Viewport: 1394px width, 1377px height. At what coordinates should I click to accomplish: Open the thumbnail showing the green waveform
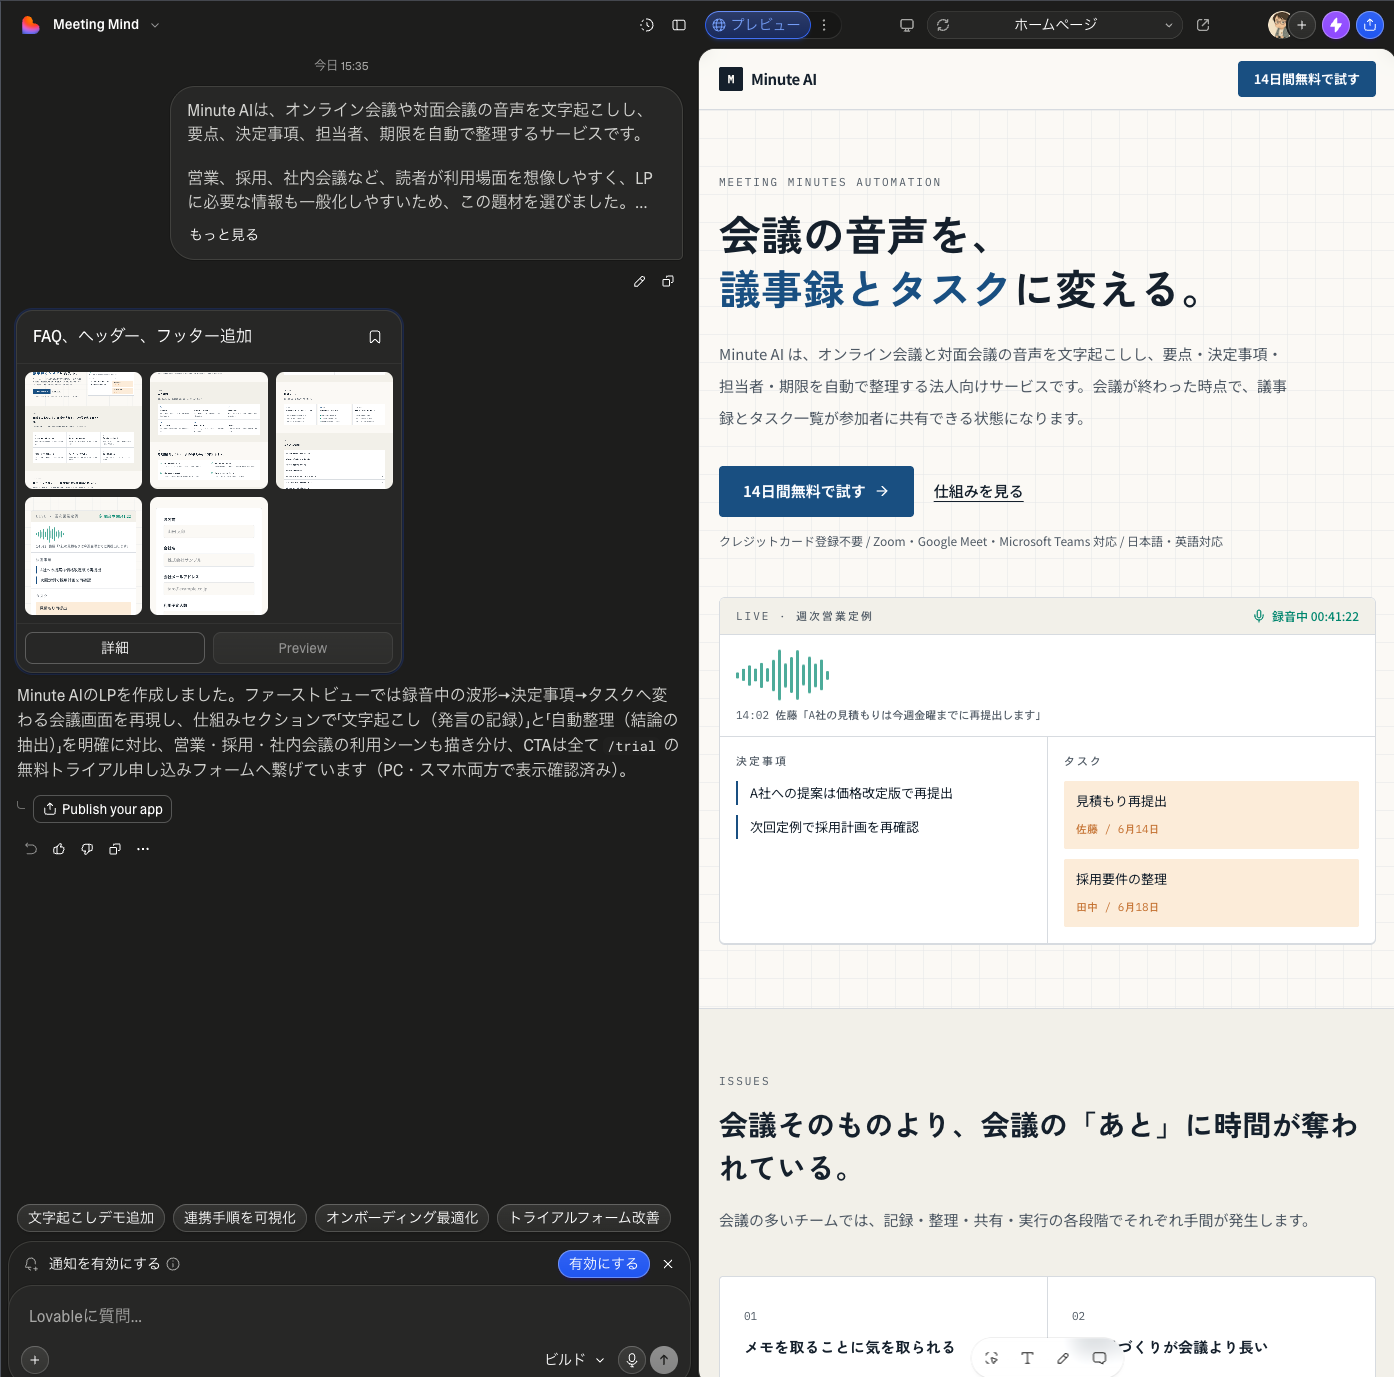coord(83,556)
